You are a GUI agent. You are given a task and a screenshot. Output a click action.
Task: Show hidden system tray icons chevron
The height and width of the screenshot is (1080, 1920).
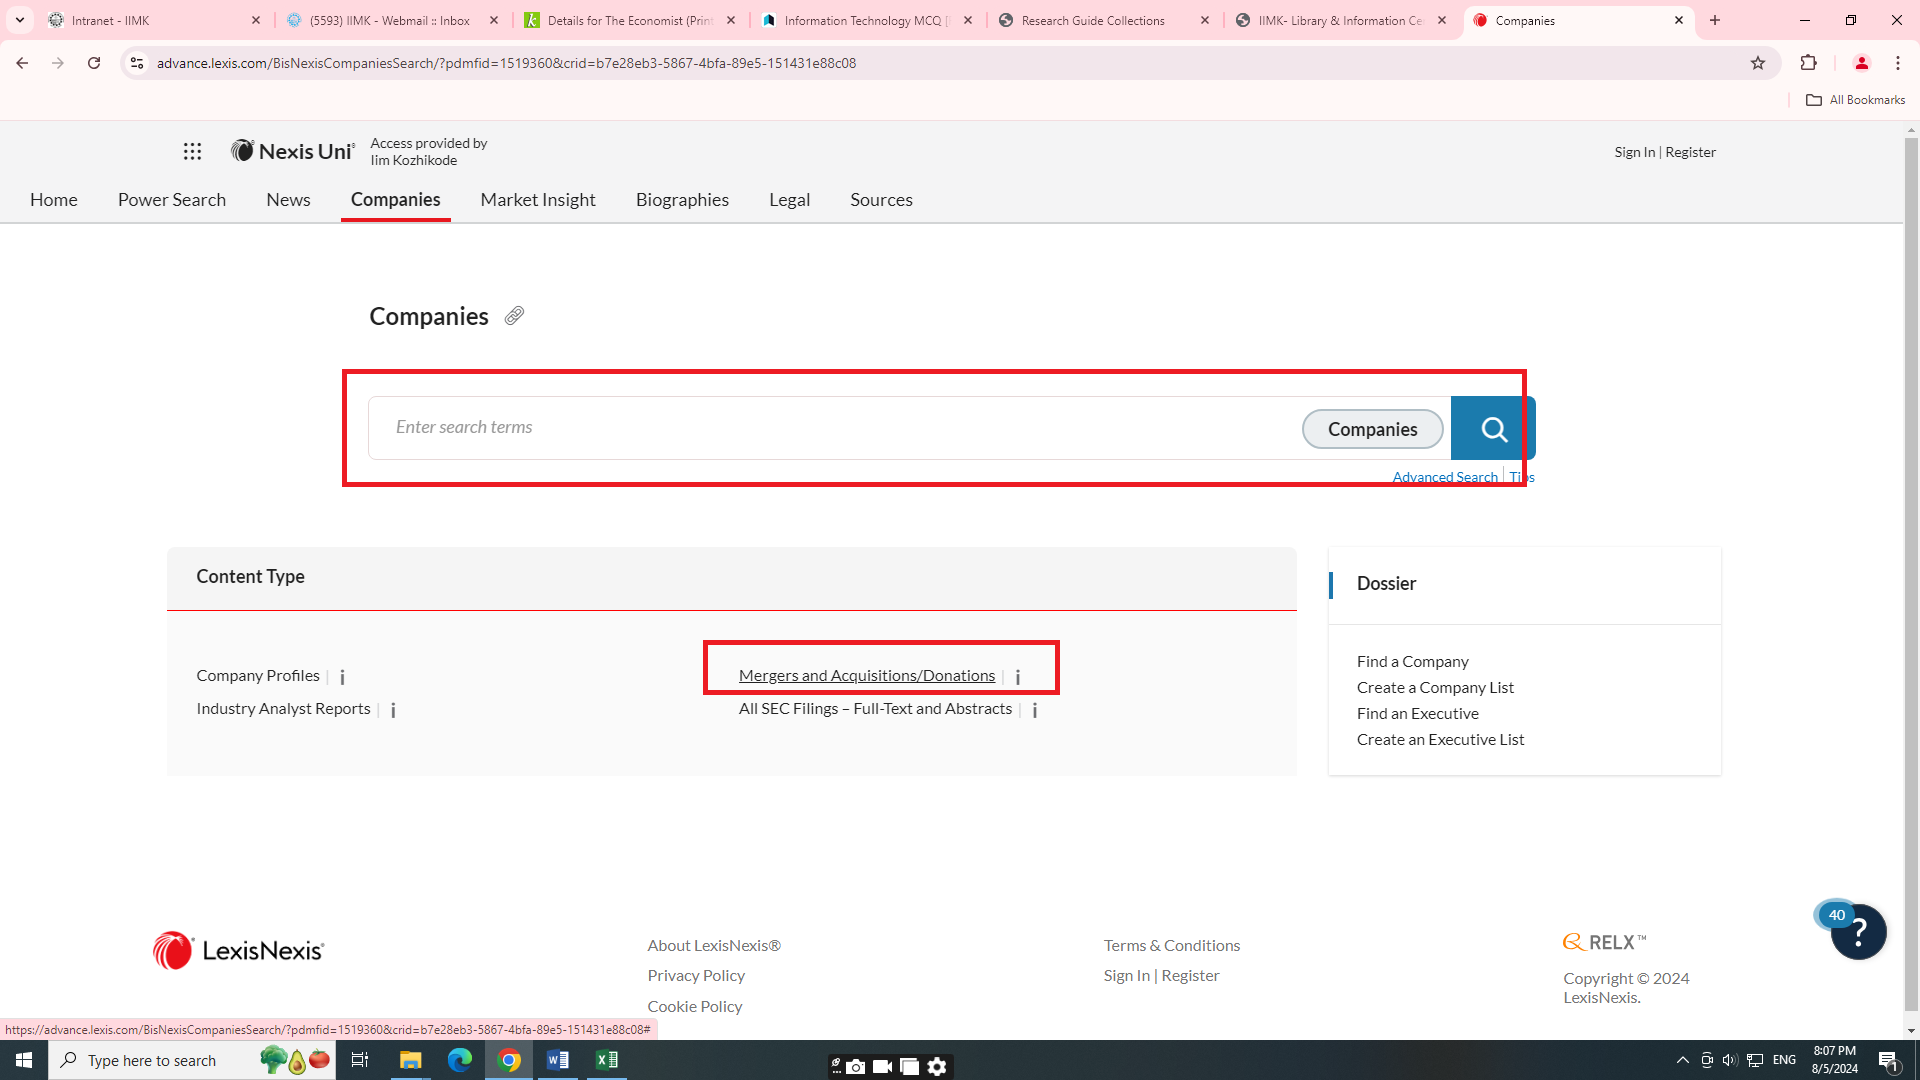1682,1060
